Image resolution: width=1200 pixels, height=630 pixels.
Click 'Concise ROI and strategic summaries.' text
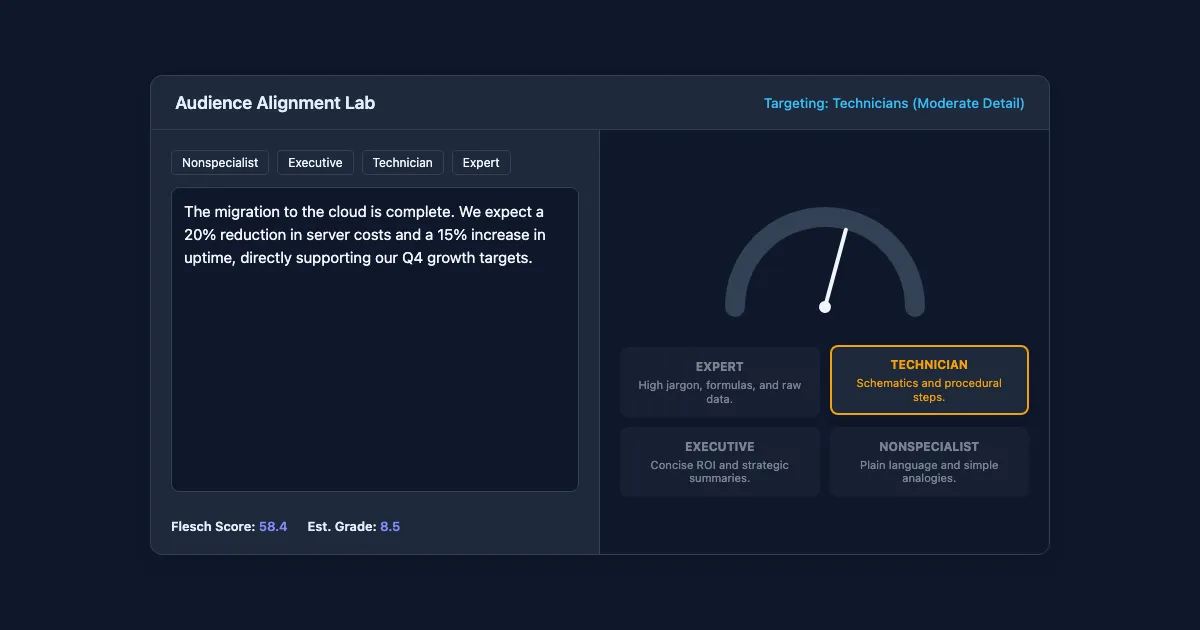coord(720,472)
